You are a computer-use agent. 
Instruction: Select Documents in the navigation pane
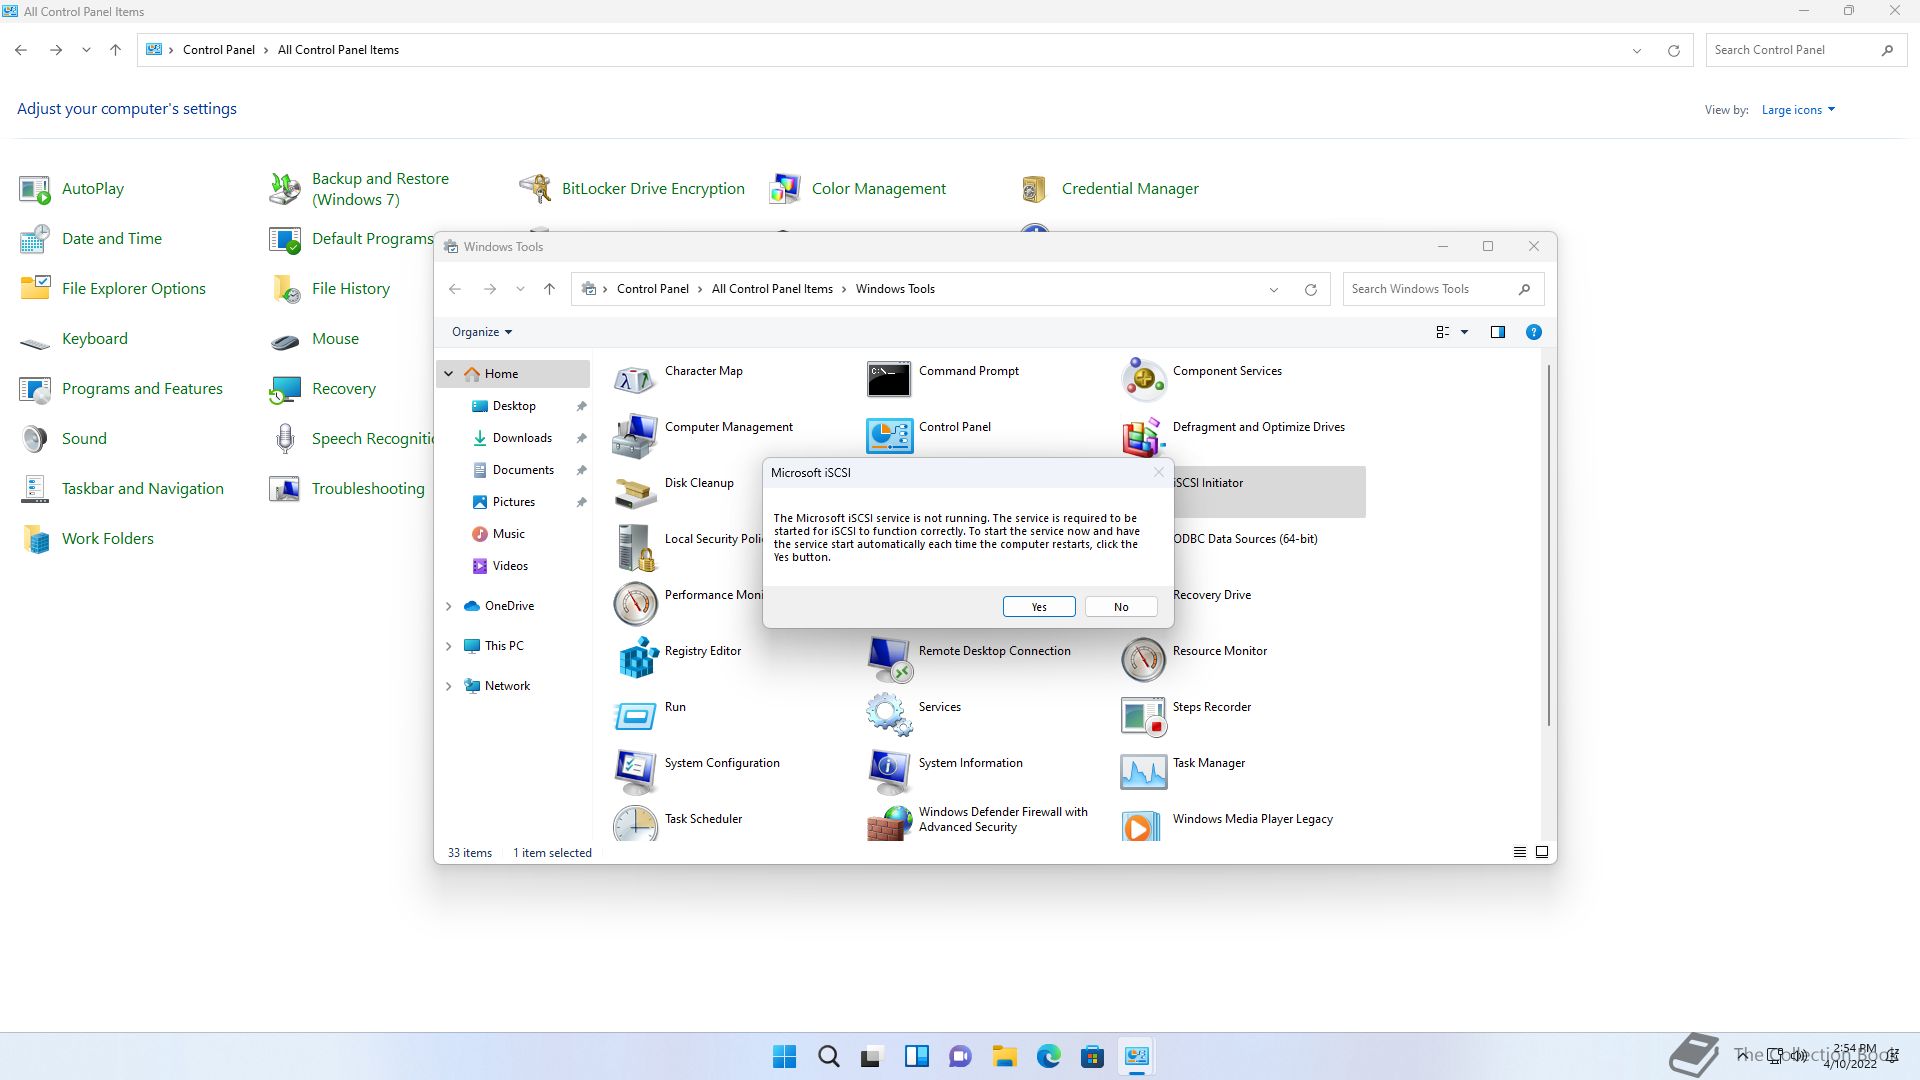click(x=523, y=470)
